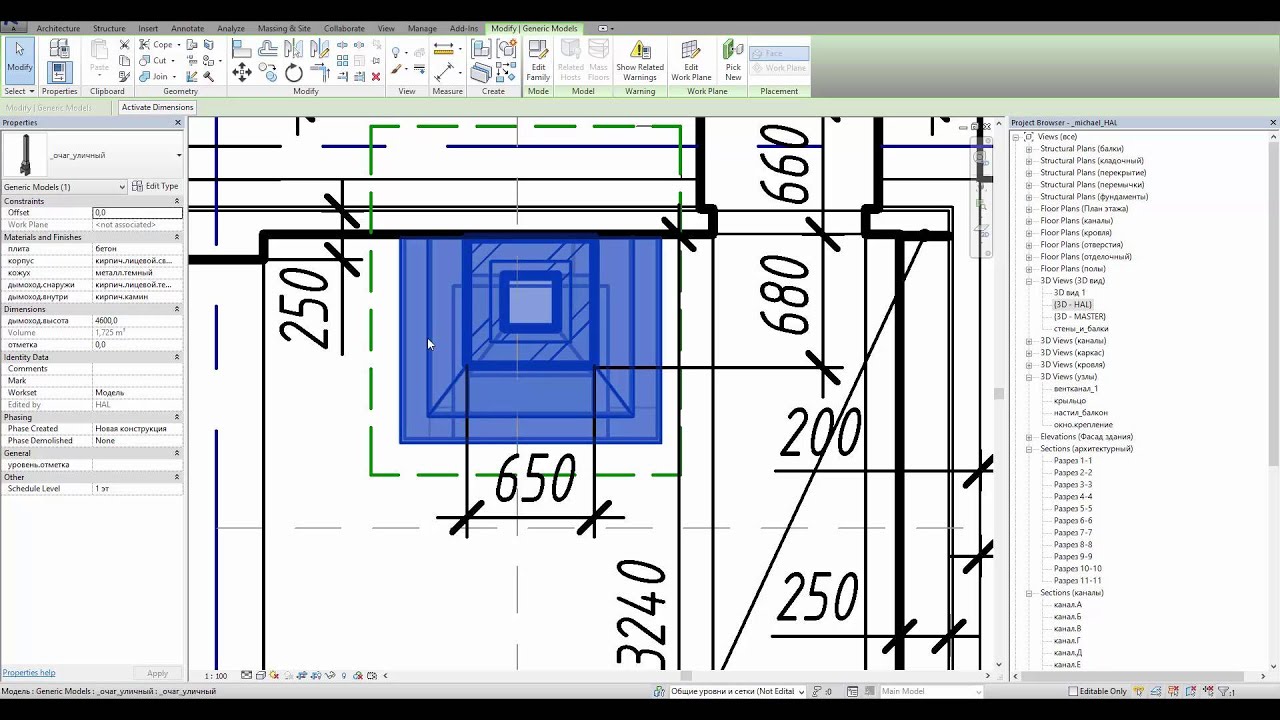Open the Structure ribbon tab
The height and width of the screenshot is (720, 1280).
109,28
